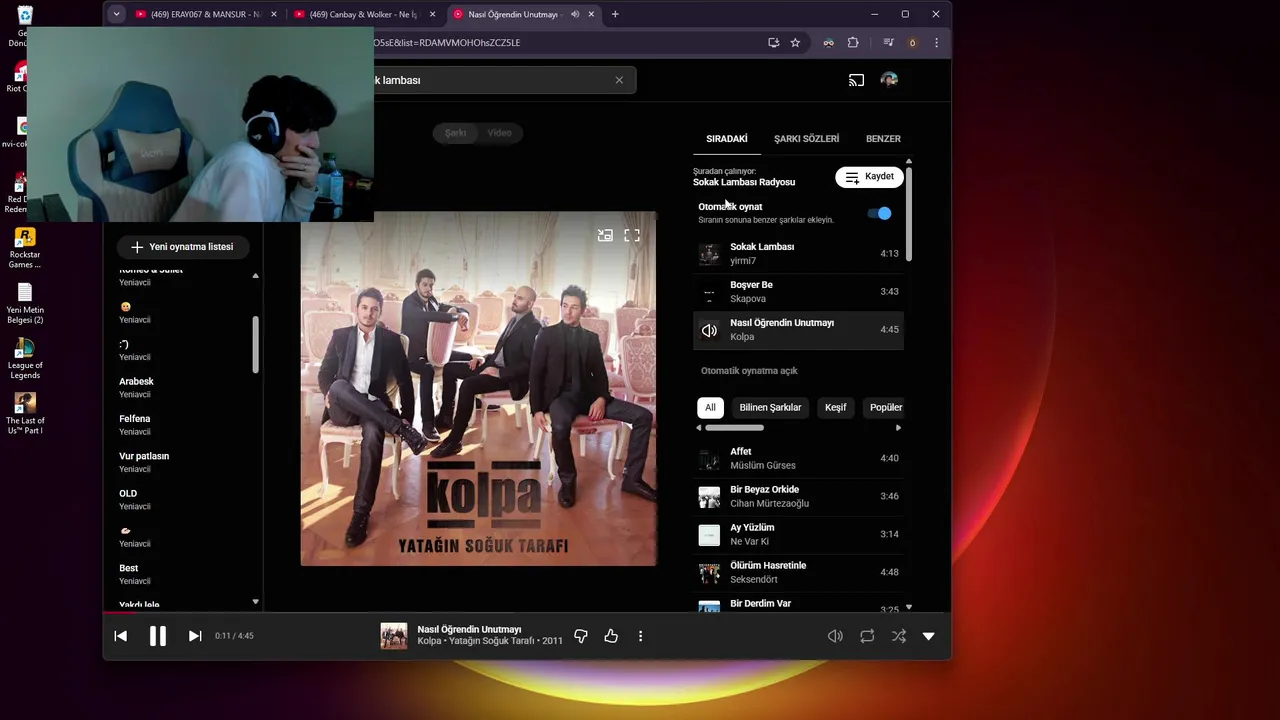Select the All filter chip

point(710,408)
